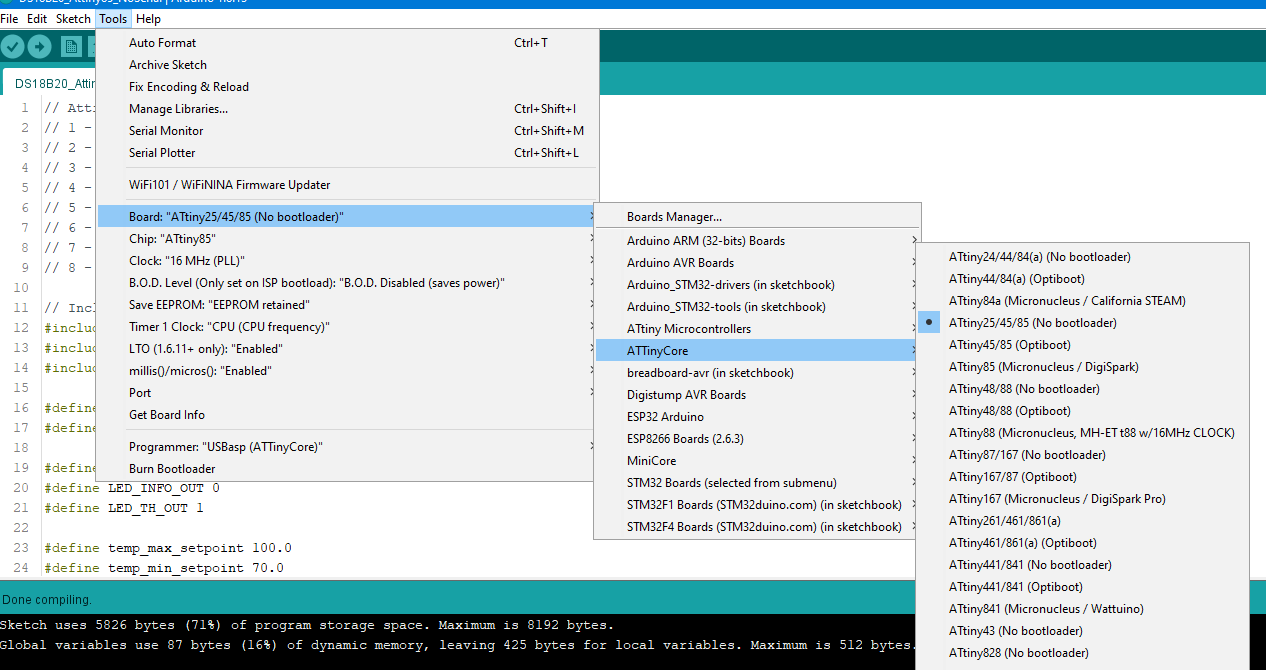Open Boards Manager...
The height and width of the screenshot is (670, 1266).
point(757,217)
